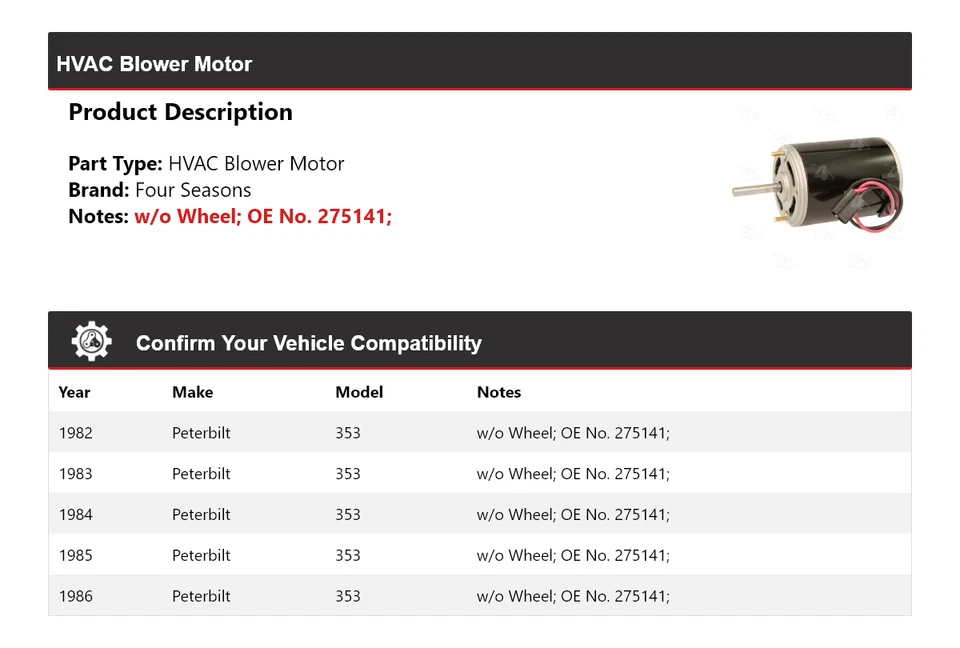The image size is (960, 648).
Task: Click the Confirm Your Vehicle Compatibility heading
Action: 308,343
